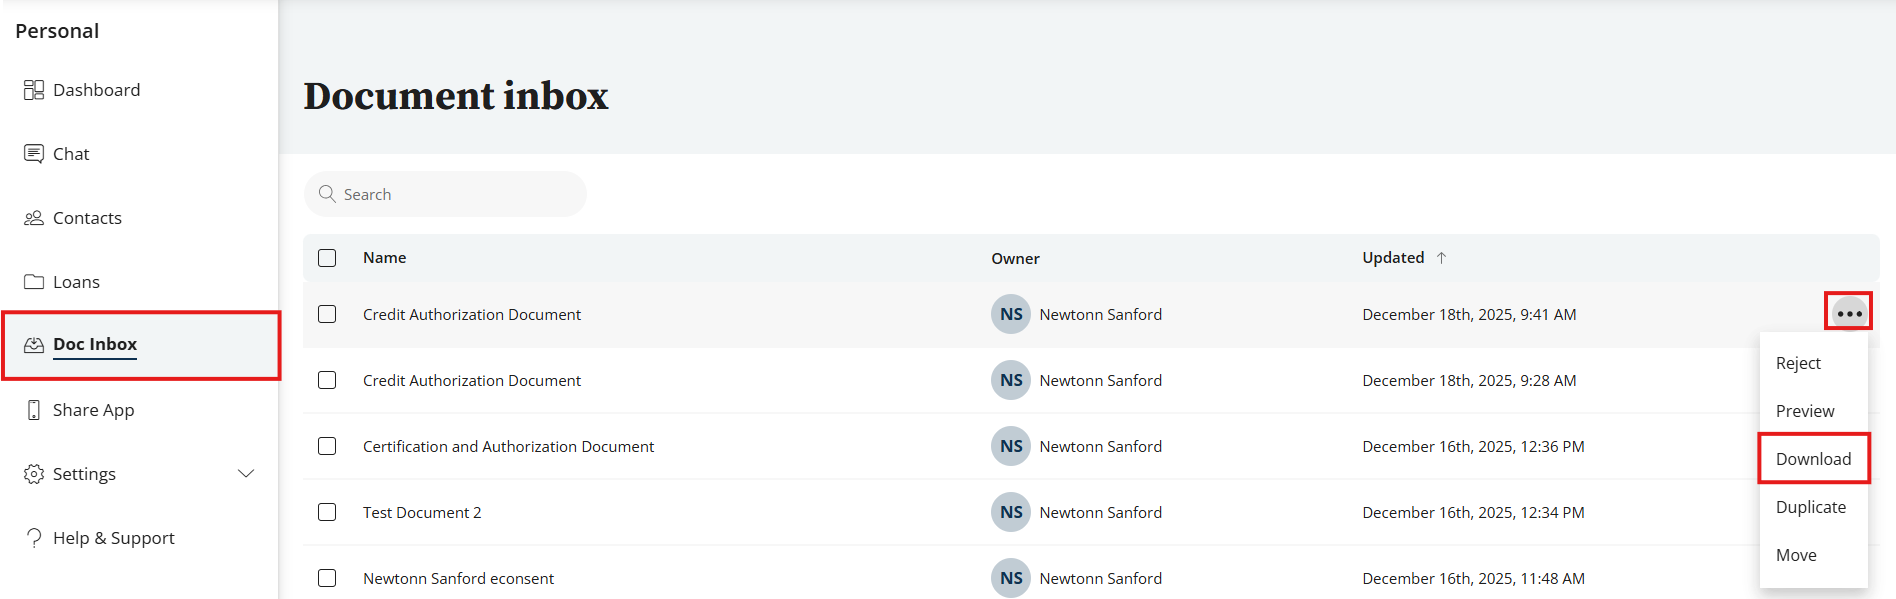
Task: Check the Test Document 2 checkbox
Action: pyautogui.click(x=327, y=512)
